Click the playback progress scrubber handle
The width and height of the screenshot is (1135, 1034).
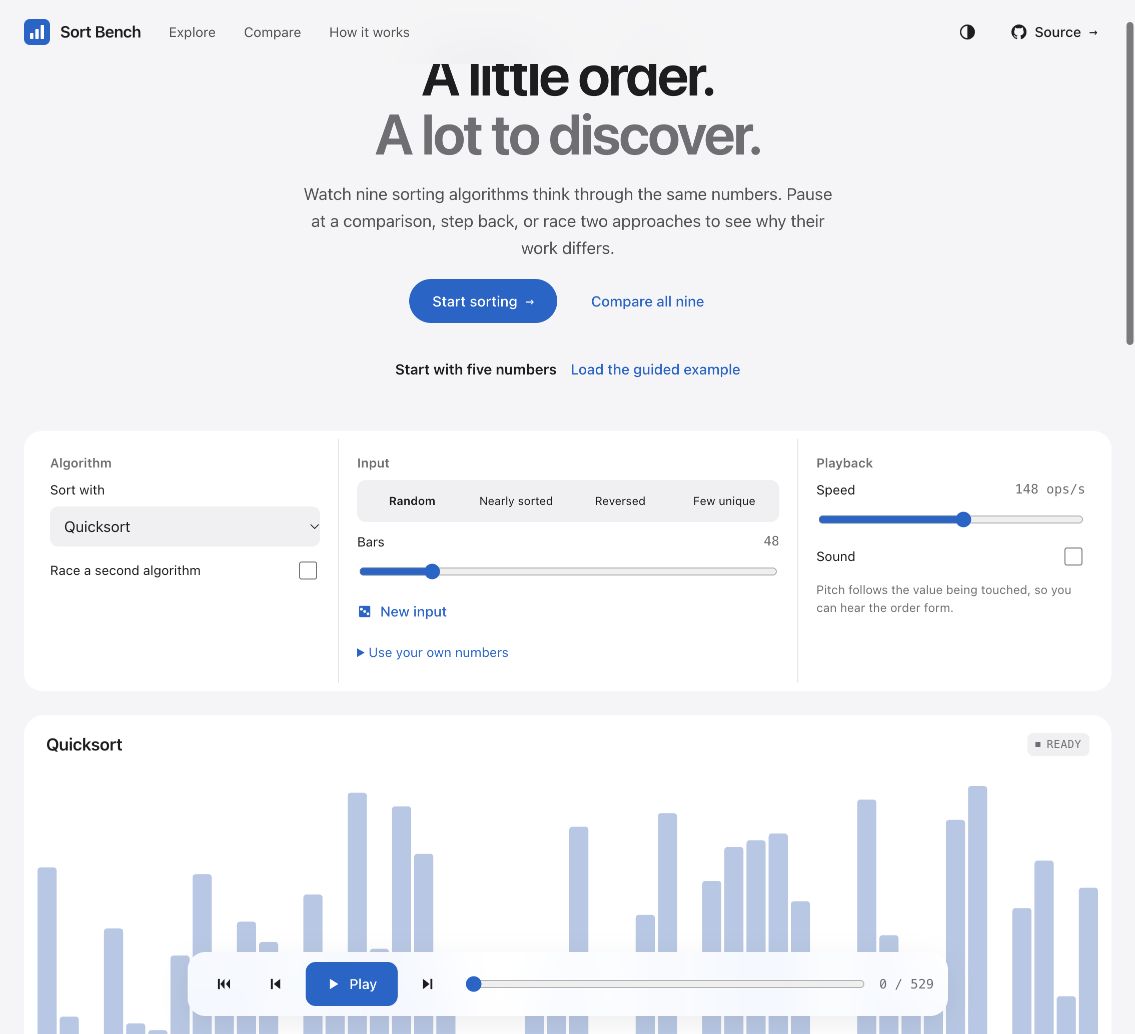point(473,984)
